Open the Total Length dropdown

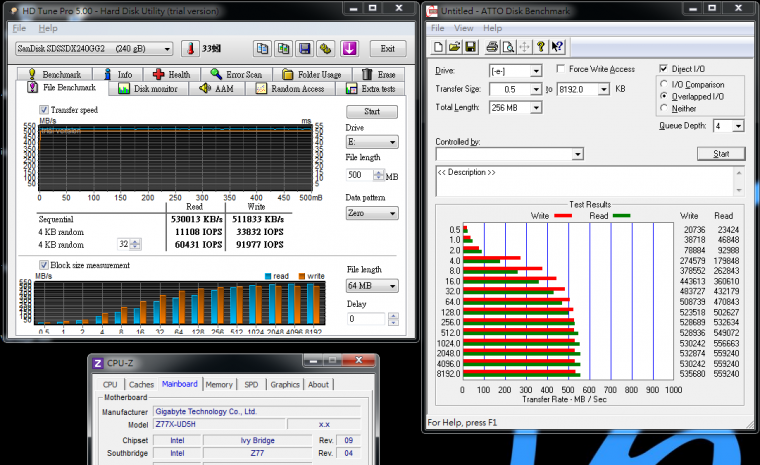click(536, 108)
